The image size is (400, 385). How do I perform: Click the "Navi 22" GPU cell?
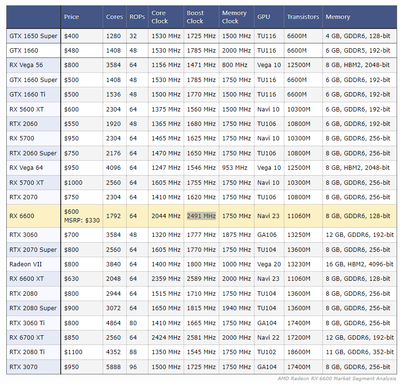[268, 337]
